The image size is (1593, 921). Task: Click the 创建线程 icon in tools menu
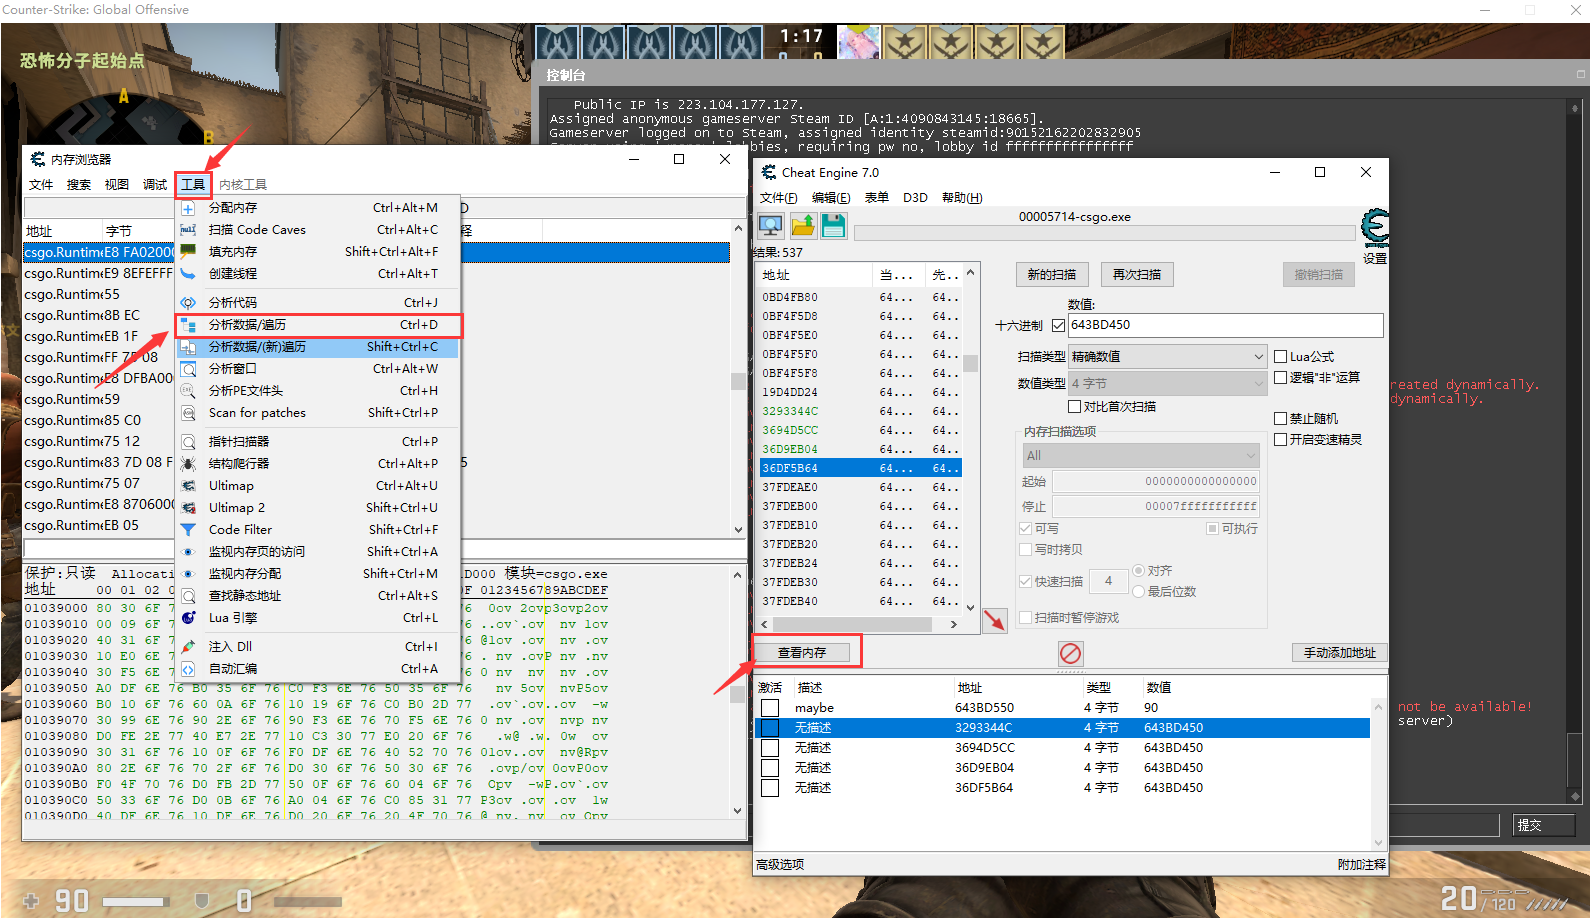click(188, 274)
